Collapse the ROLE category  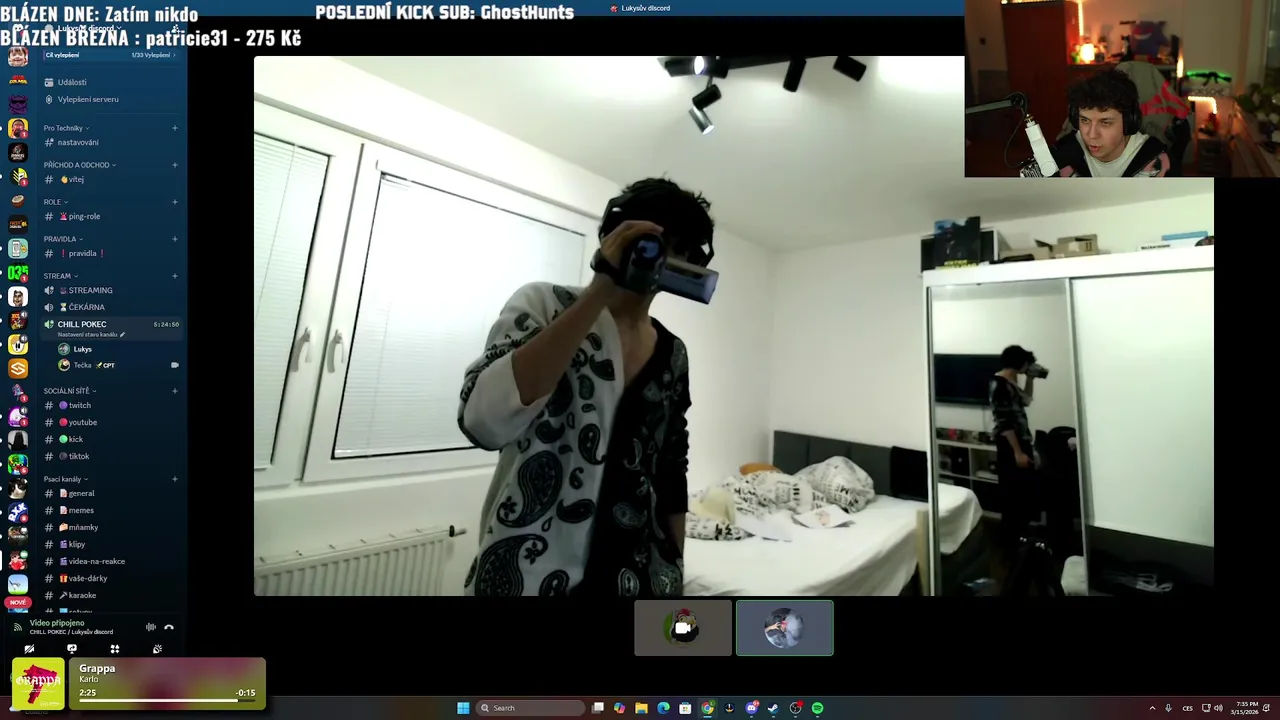point(55,202)
